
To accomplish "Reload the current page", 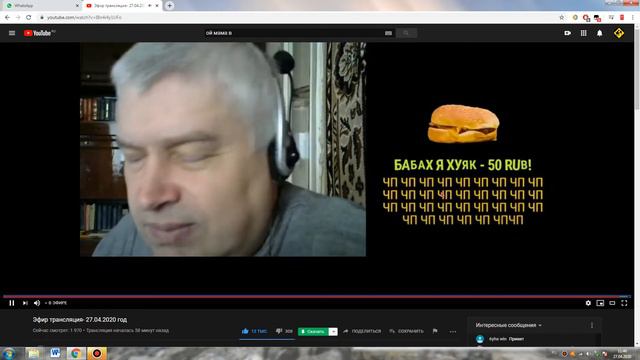I will click(29, 18).
